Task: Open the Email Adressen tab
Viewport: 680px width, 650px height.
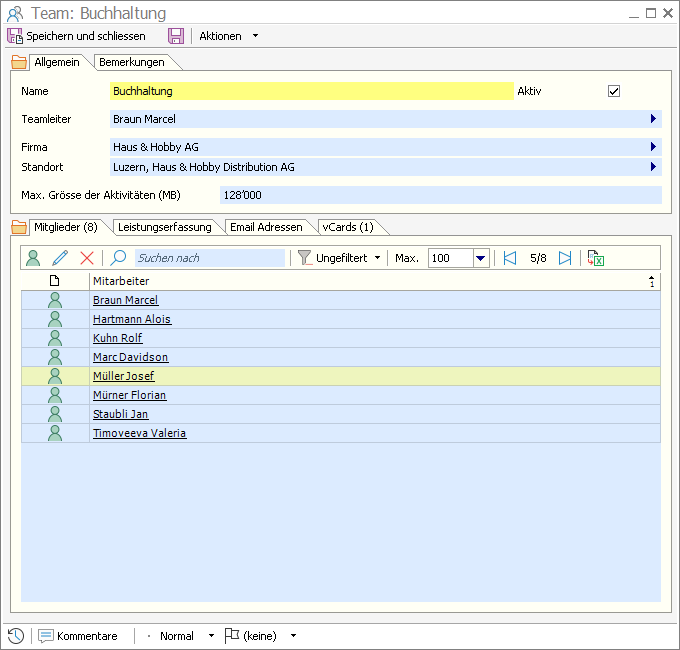Action: 266,227
